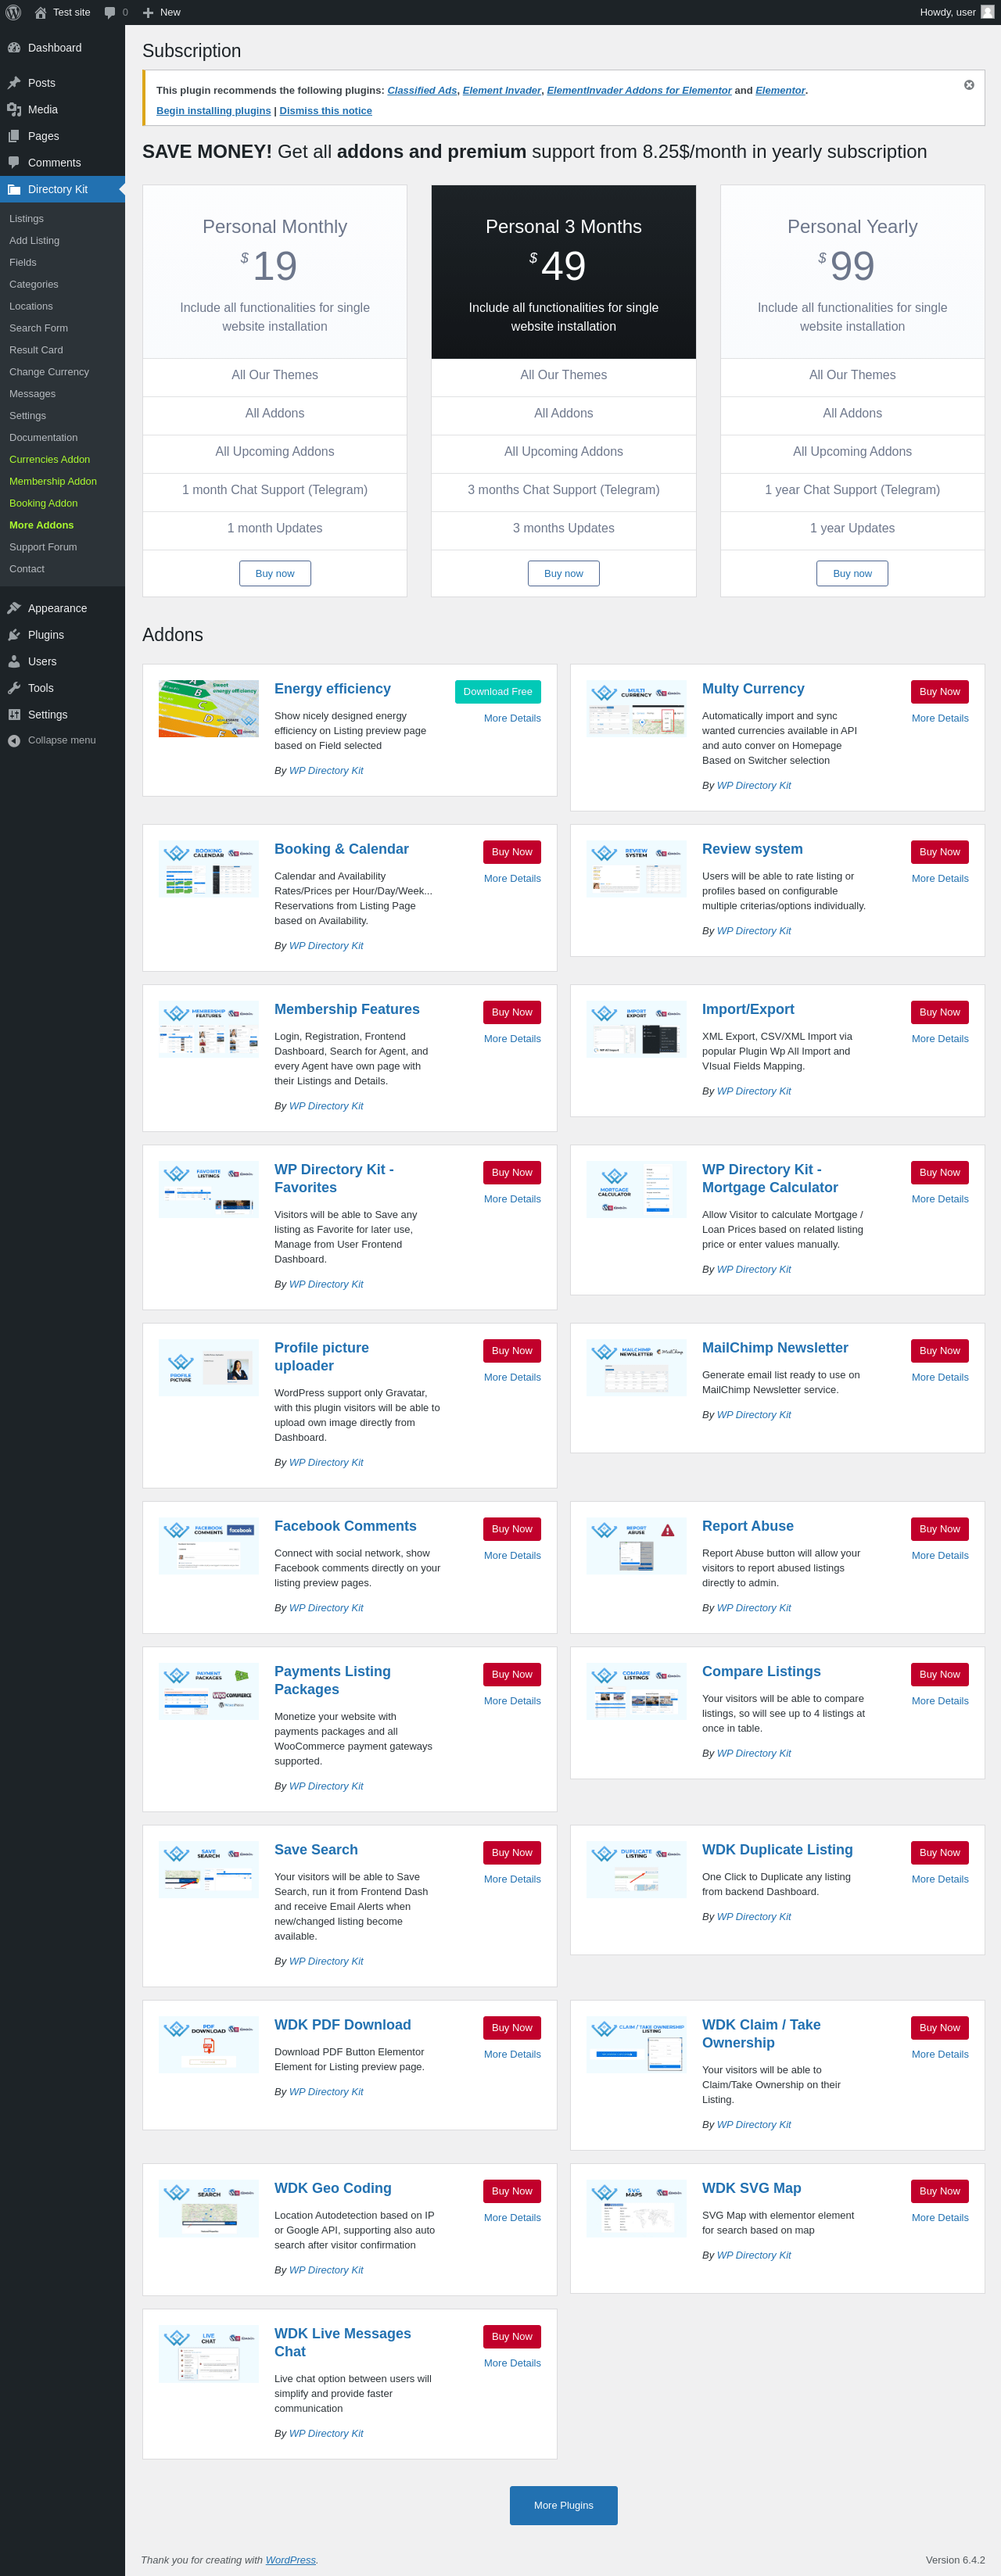Screen dimensions: 1001x2576
Task: Open Booking & Calendar addon thumbnail
Action: pyautogui.click(x=208, y=869)
